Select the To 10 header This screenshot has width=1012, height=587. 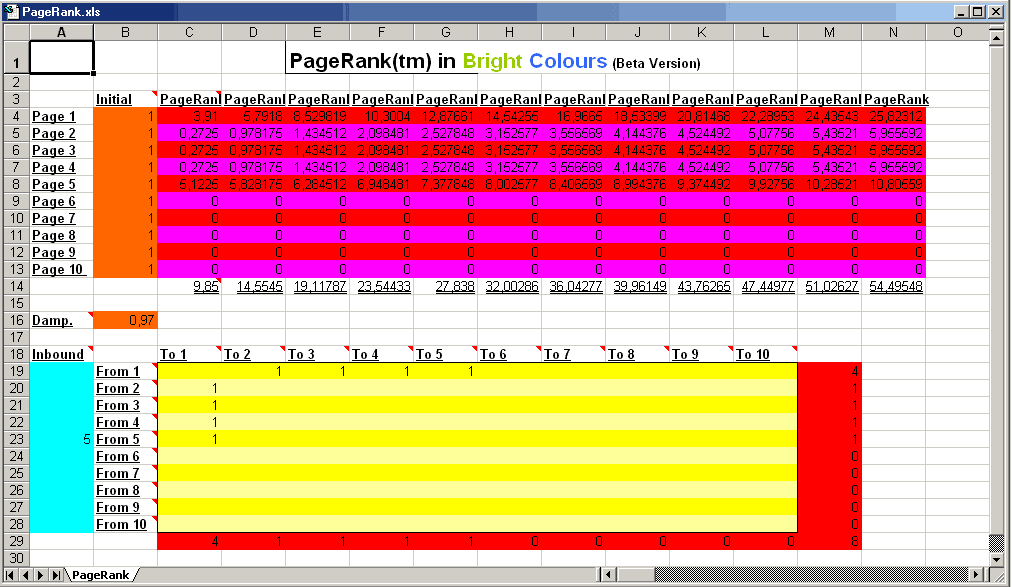pos(765,354)
